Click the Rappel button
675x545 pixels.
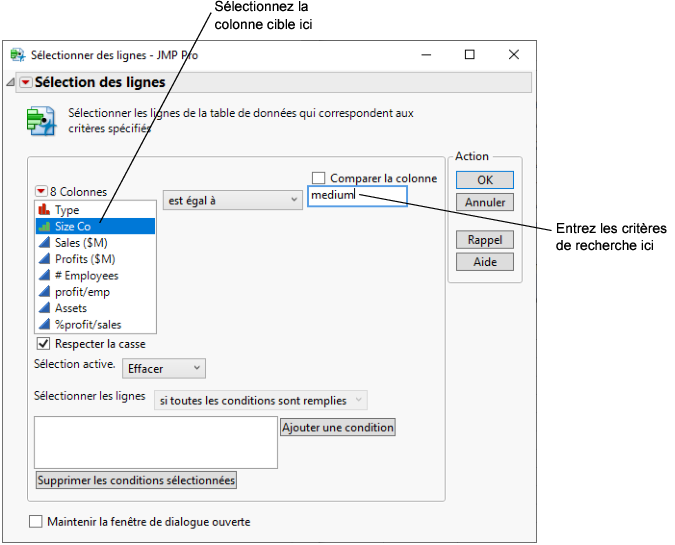[485, 240]
